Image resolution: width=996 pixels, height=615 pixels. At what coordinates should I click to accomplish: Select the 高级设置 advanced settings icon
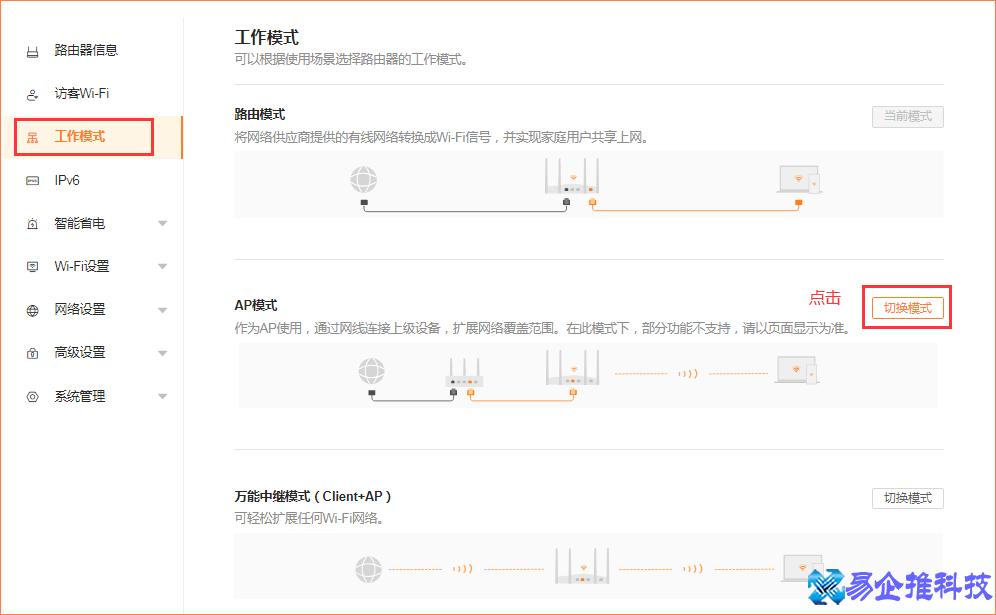[x=32, y=352]
